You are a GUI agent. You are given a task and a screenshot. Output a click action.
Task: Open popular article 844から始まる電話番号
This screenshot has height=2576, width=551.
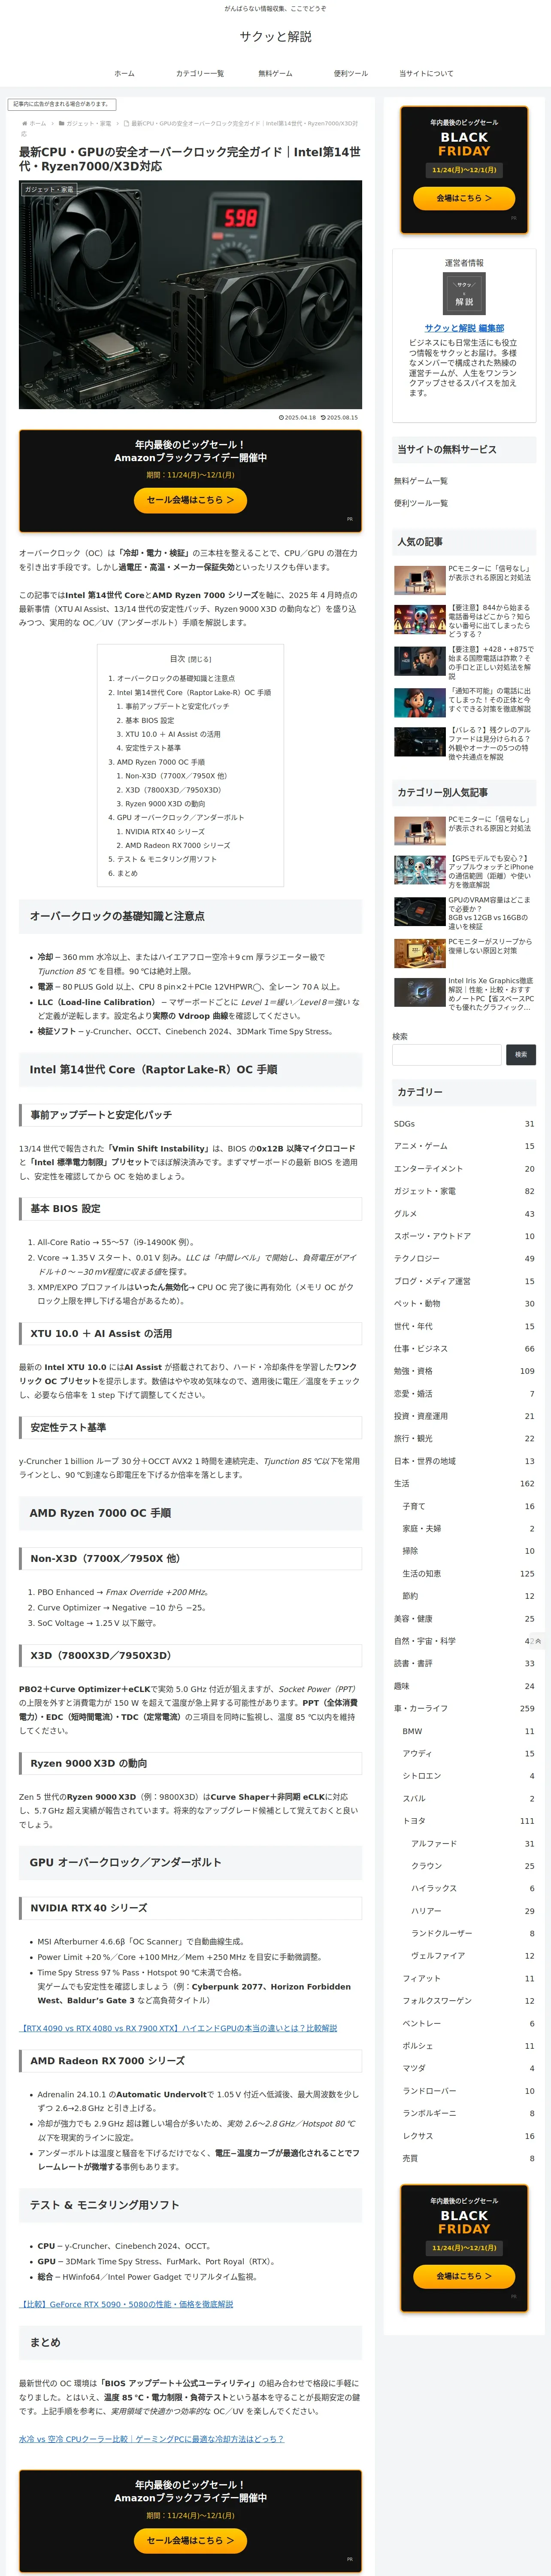[x=464, y=621]
